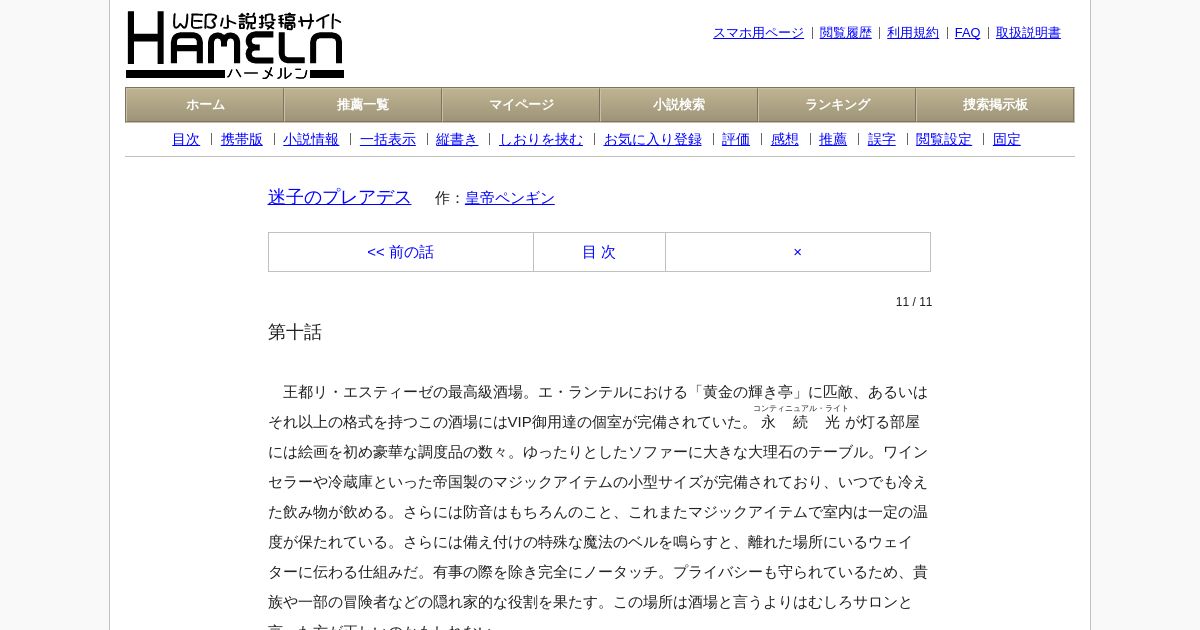Switch to 縦書き vertical writing

(457, 140)
